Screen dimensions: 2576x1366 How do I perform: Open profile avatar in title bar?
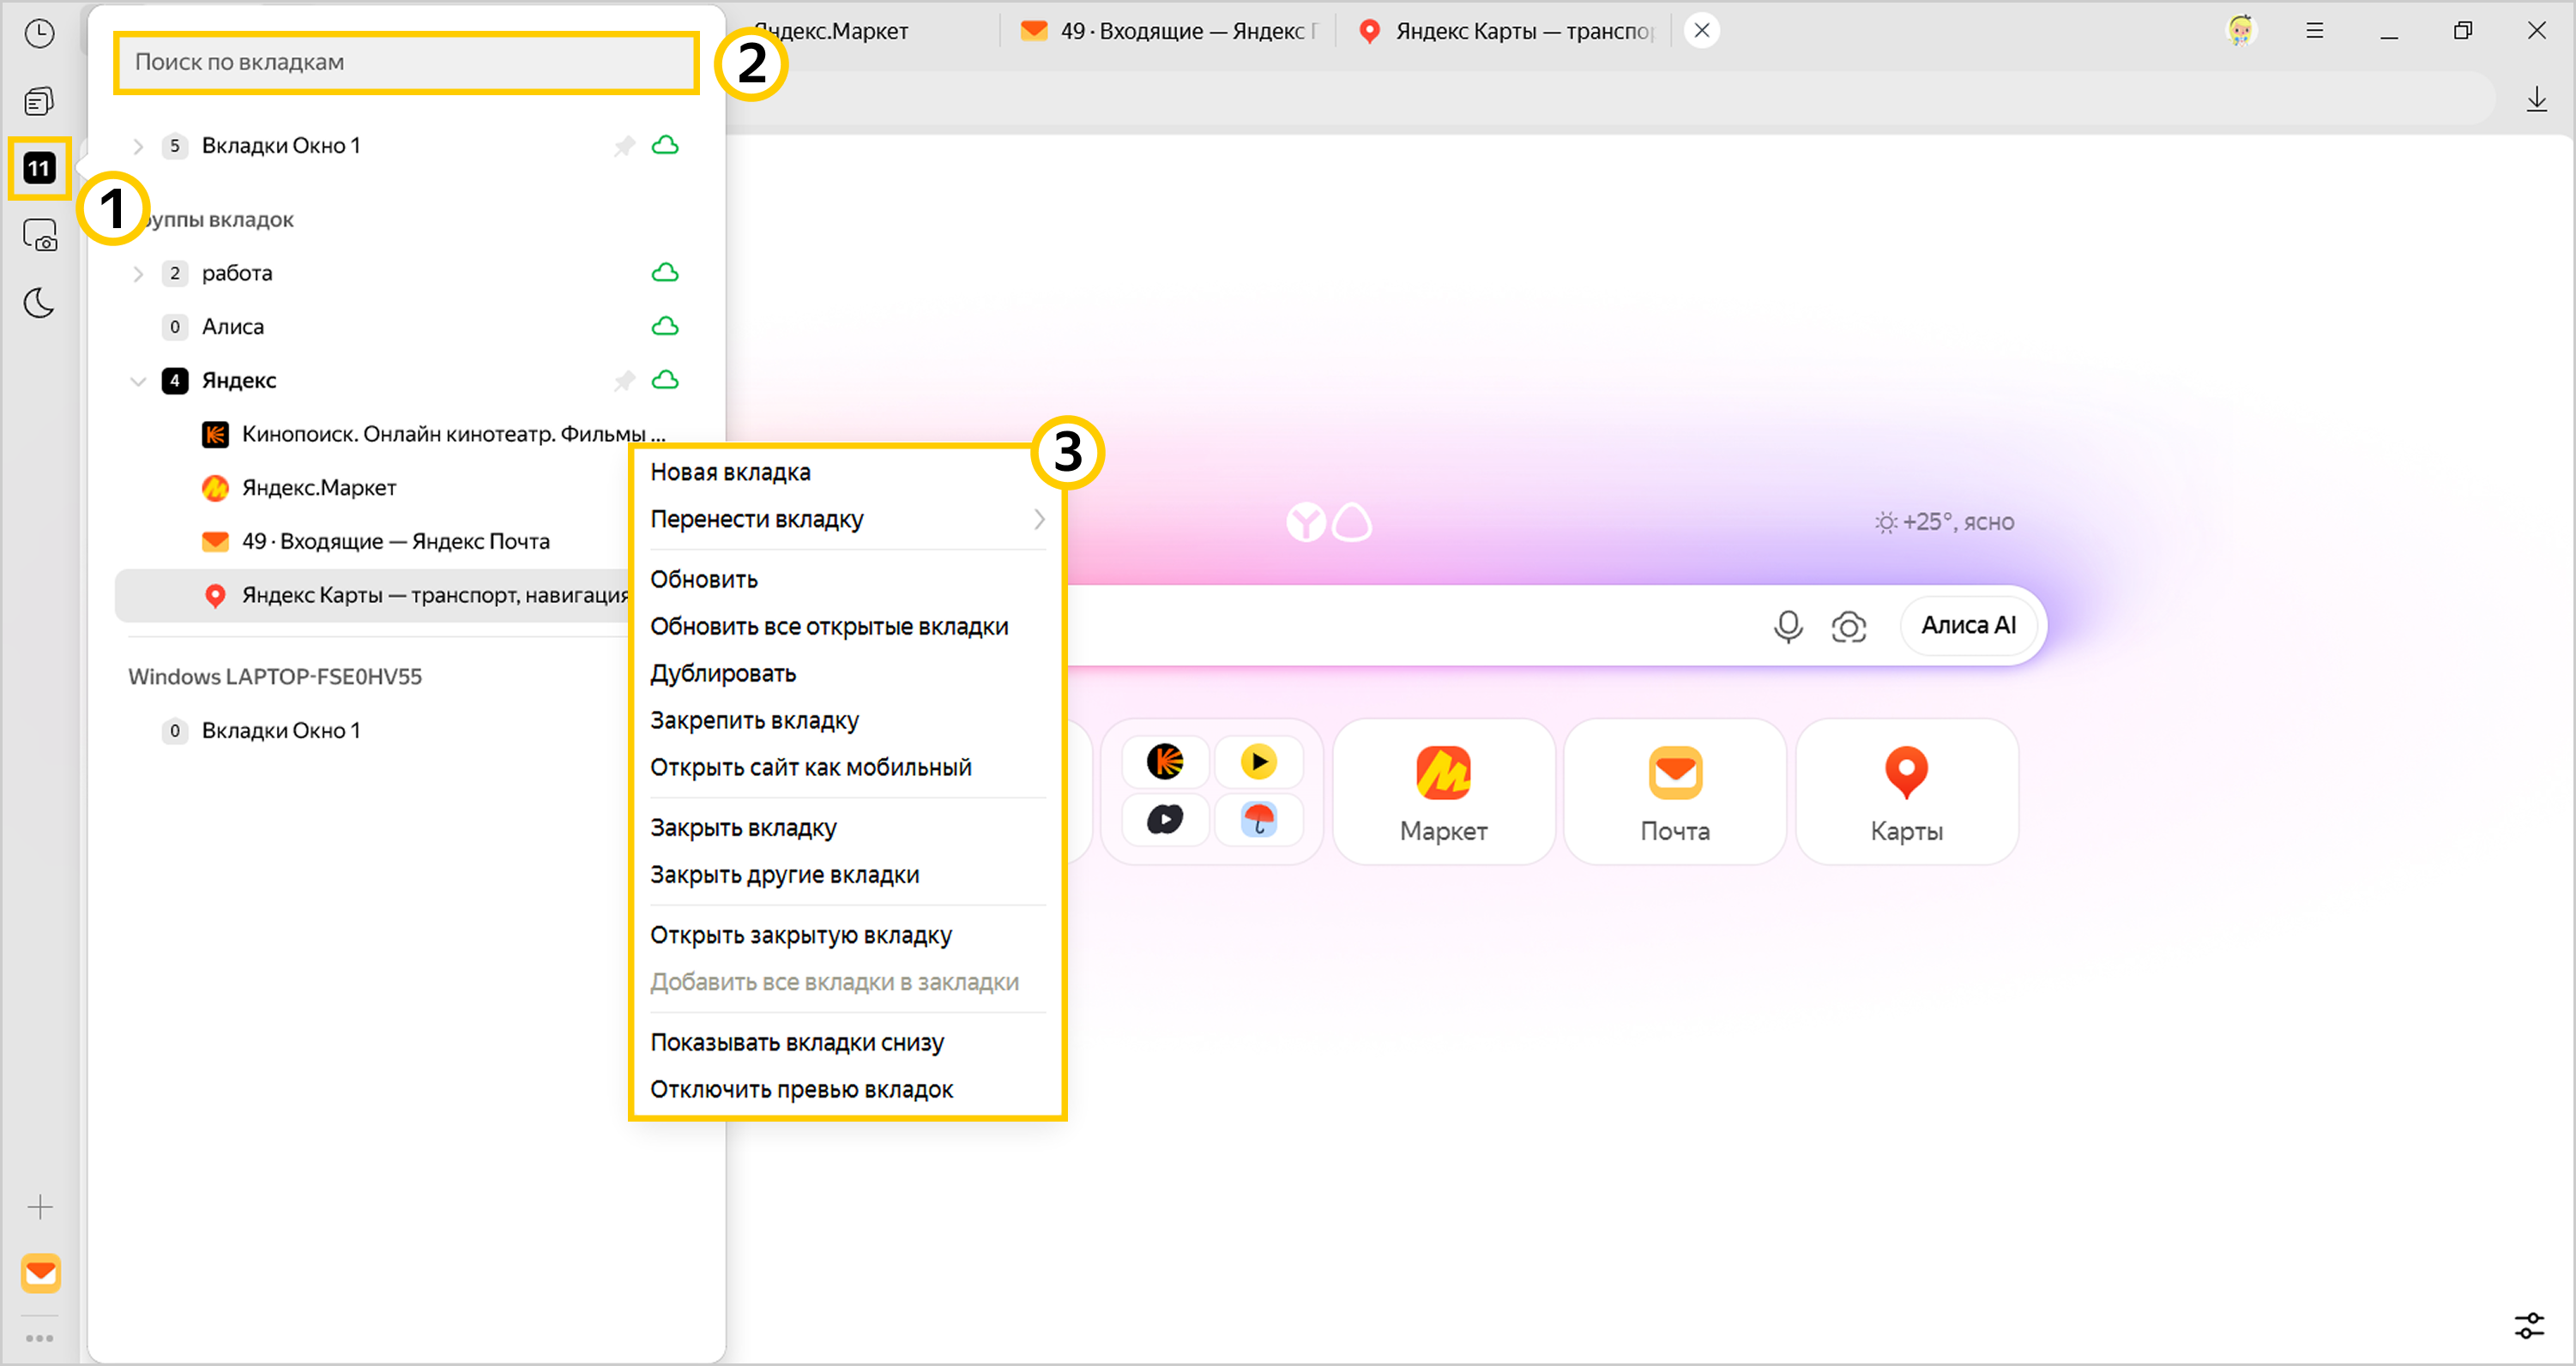[x=2241, y=31]
